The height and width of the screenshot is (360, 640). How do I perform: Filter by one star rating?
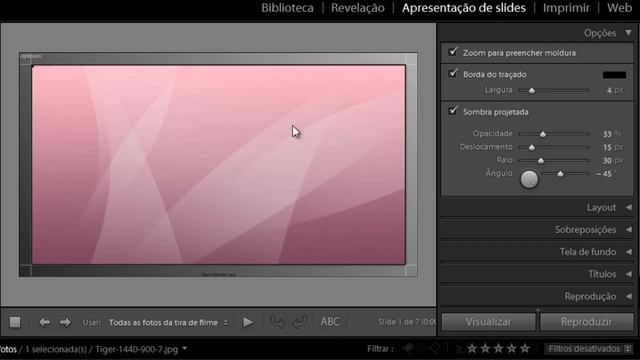click(x=472, y=348)
